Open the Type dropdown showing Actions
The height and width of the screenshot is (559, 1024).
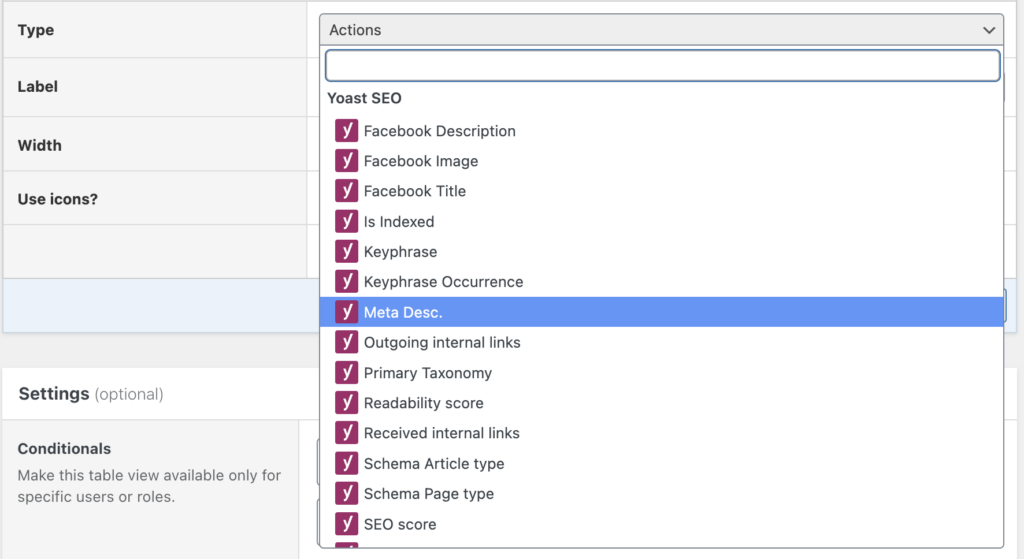point(661,30)
